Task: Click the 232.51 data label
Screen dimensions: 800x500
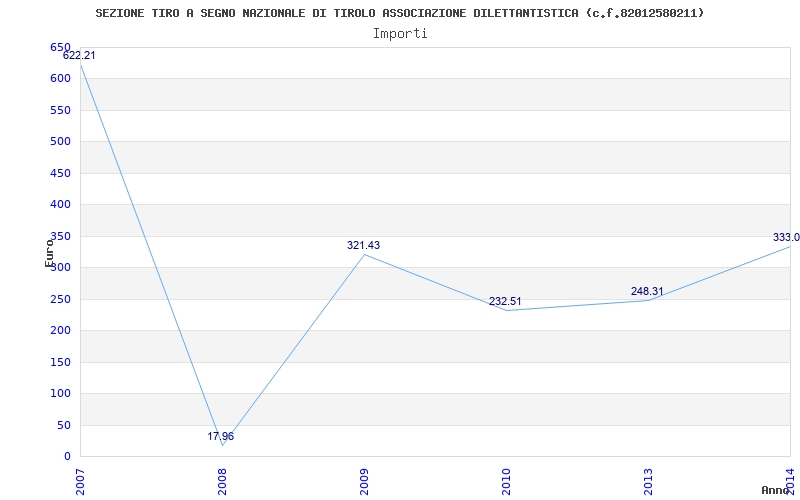Action: 505,302
